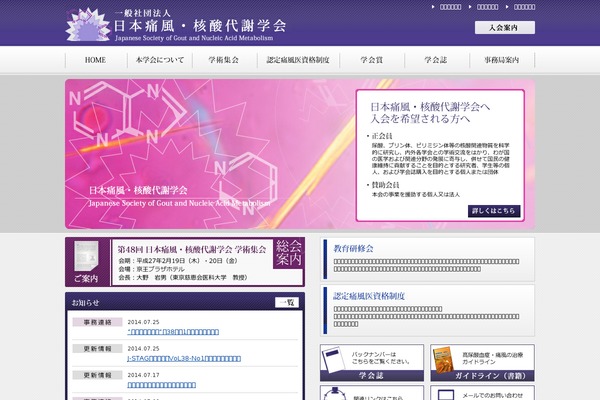Viewport: 600px width, 400px height.
Task: Click the 更新情報 label next to 2014.07.17
Action: pos(98,375)
